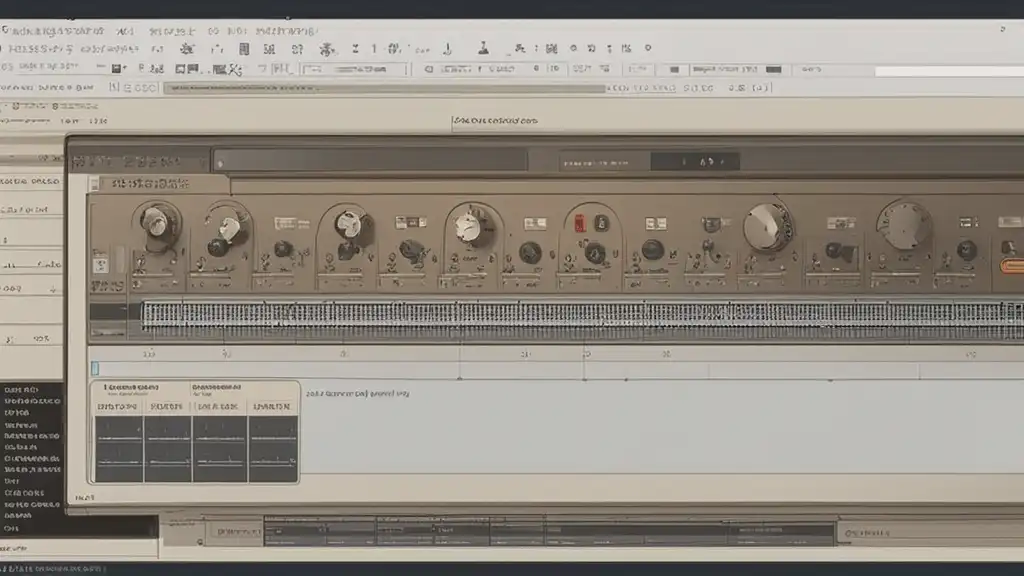Open the third dark thumbnail in lower panel
The height and width of the screenshot is (576, 1024).
click(x=220, y=448)
